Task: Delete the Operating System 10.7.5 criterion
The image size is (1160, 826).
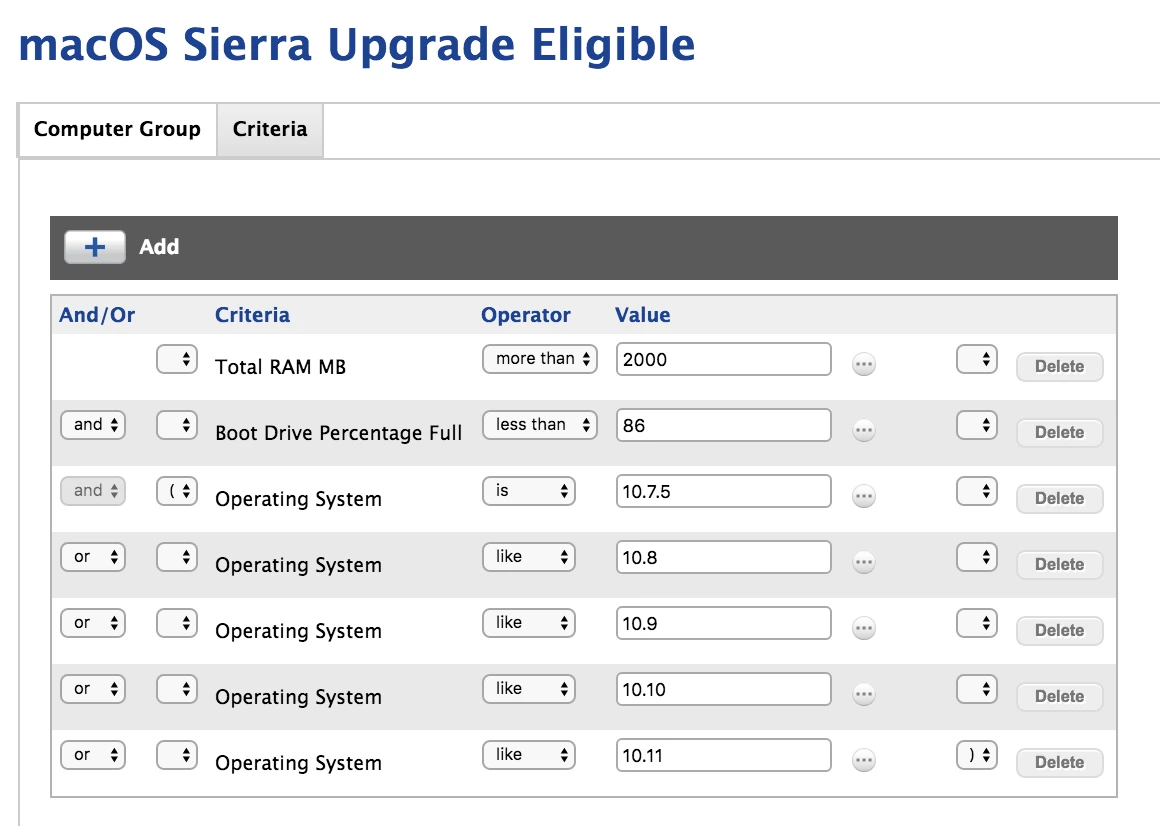Action: pos(1059,498)
